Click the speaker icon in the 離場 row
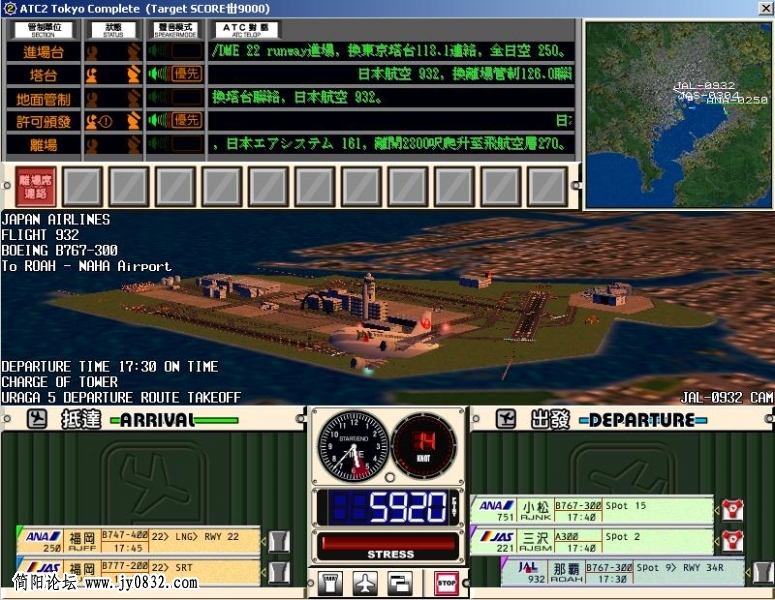Viewport: 775px width, 600px height. (x=158, y=144)
